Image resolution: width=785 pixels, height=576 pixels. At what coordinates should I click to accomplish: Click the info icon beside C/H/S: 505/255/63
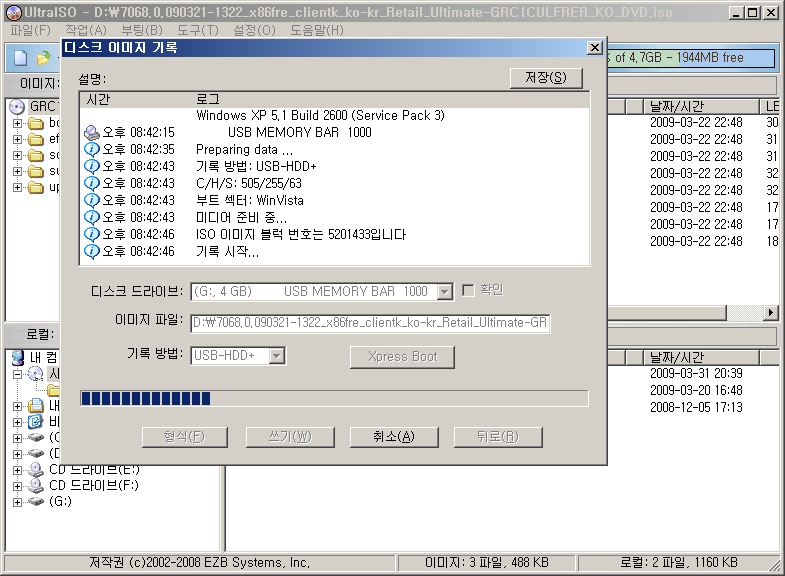[92, 183]
